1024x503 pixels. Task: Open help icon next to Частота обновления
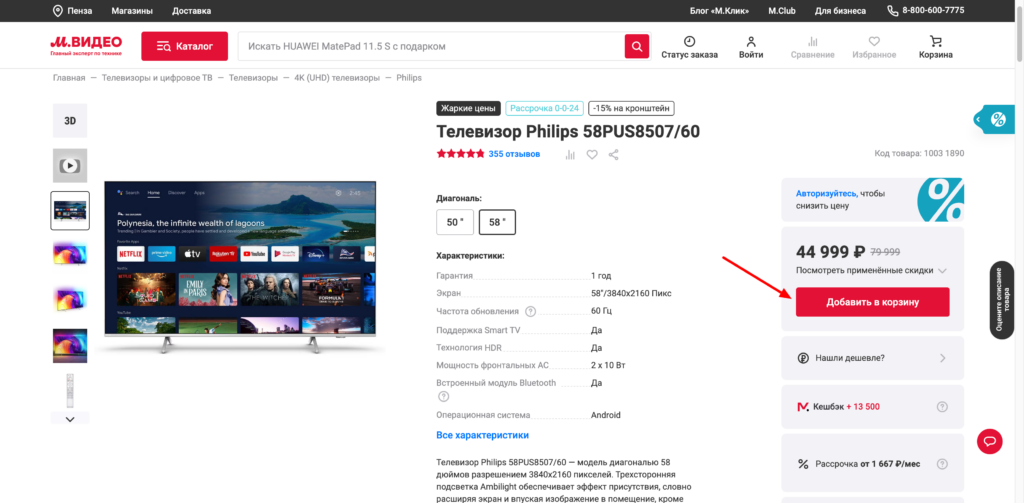pos(531,312)
